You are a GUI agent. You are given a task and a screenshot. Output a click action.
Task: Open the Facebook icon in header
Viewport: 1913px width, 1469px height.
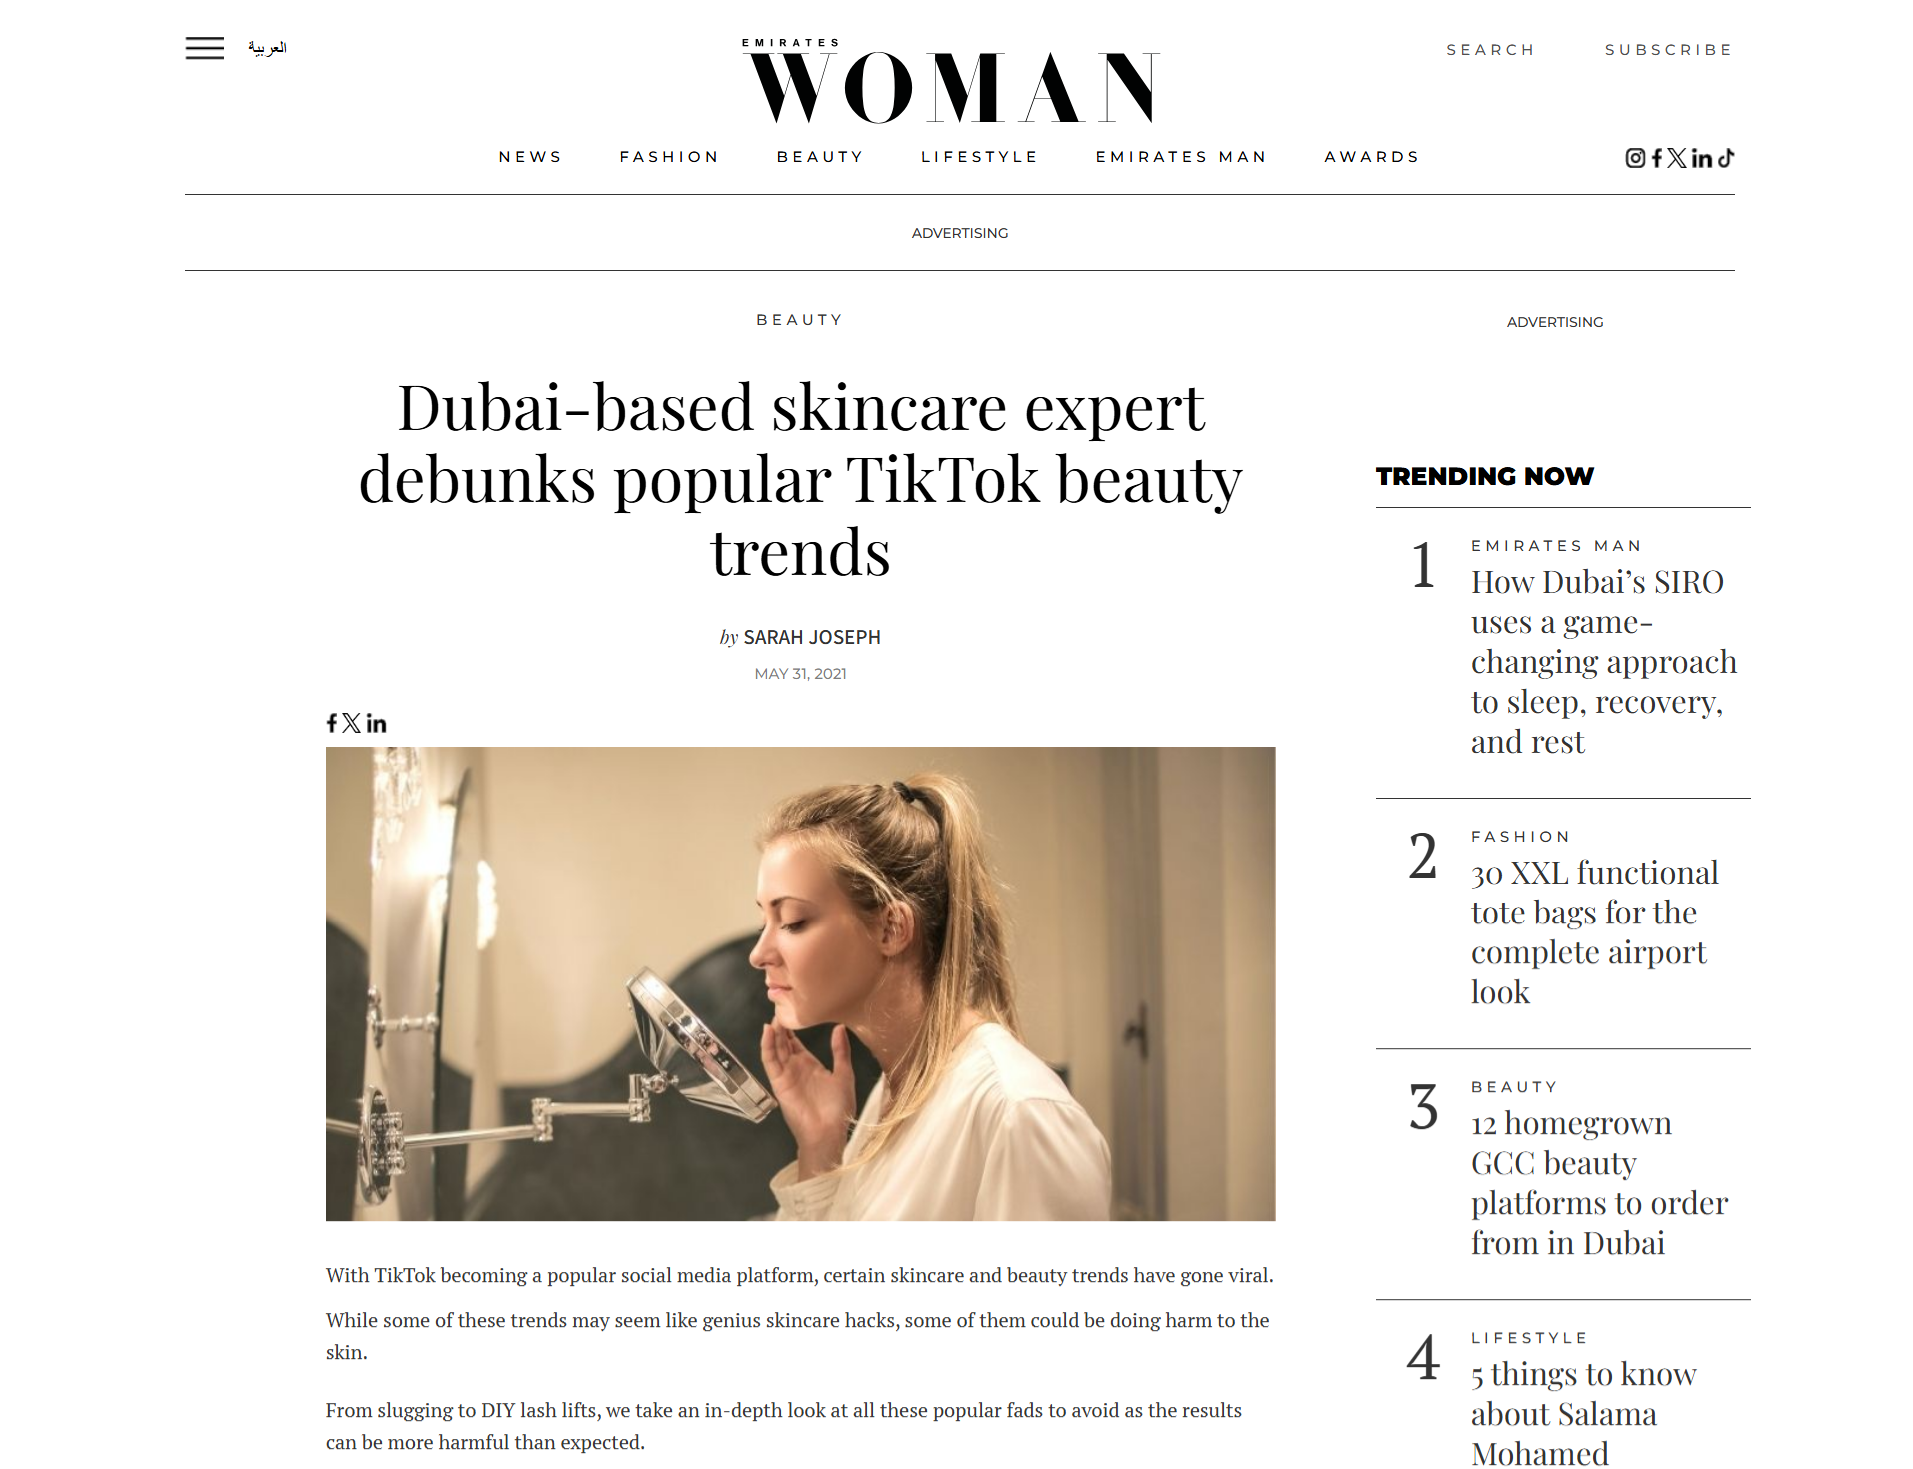coord(1656,158)
